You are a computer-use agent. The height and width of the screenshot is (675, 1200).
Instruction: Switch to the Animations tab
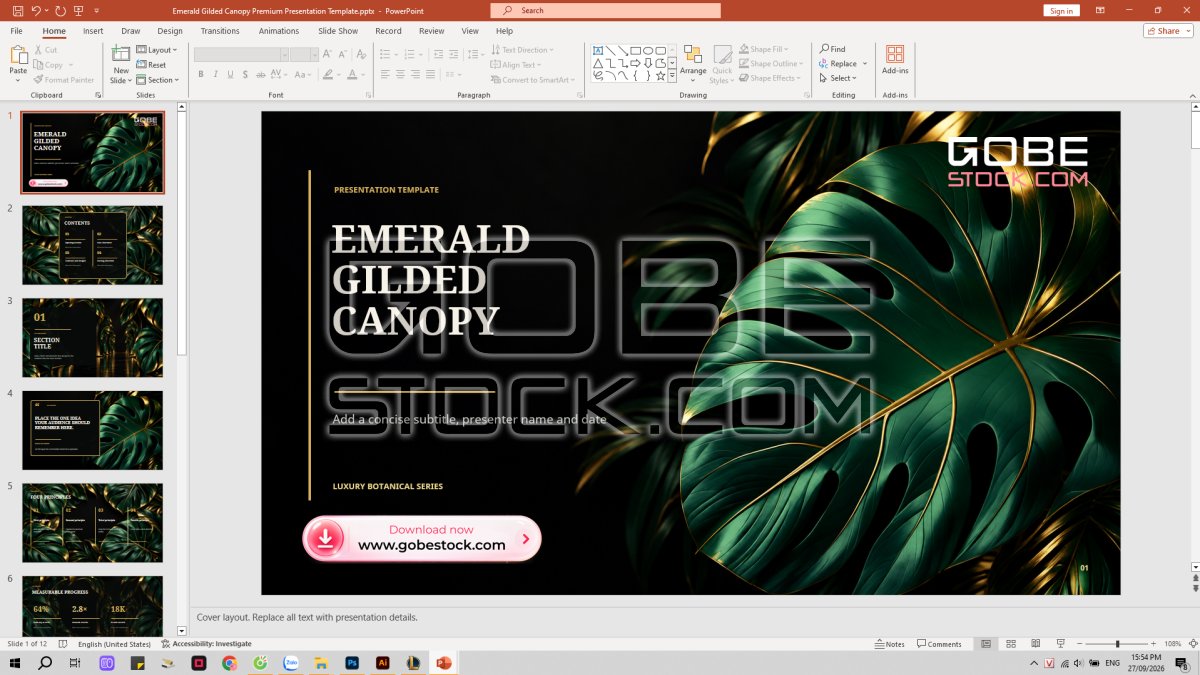tap(279, 31)
